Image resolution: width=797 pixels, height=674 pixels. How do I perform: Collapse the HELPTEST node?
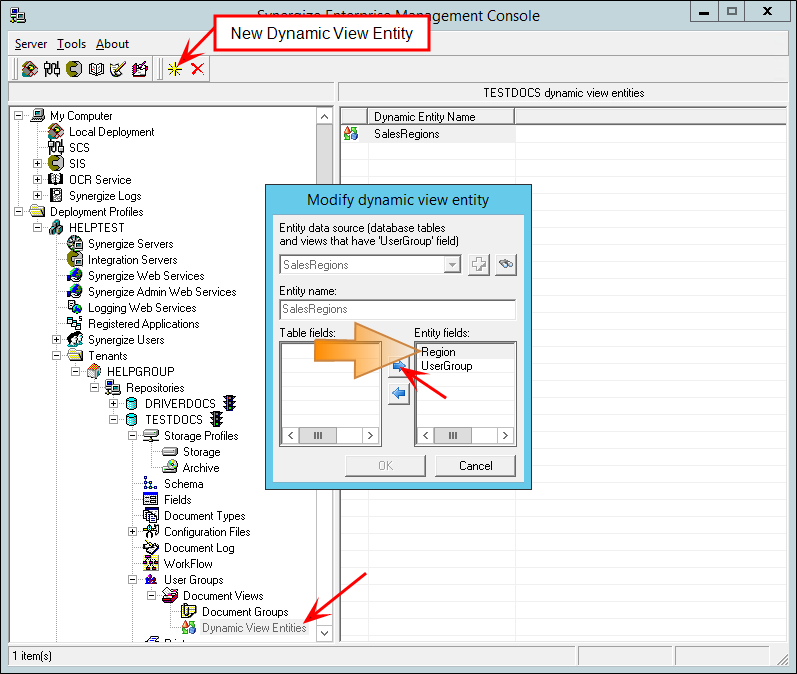[x=37, y=228]
